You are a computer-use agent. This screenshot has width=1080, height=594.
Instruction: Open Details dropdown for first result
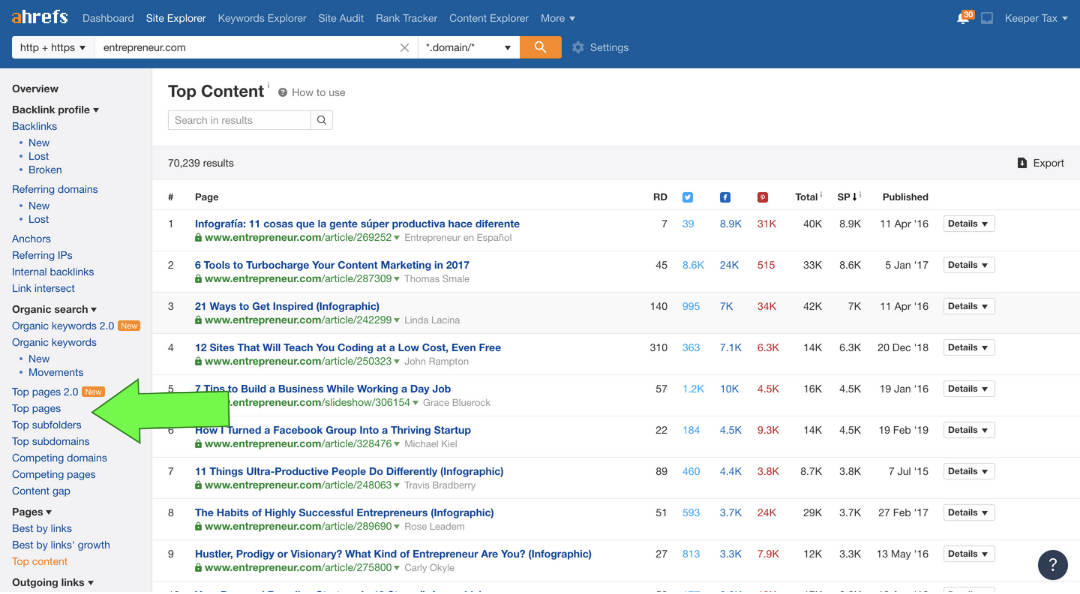(968, 224)
